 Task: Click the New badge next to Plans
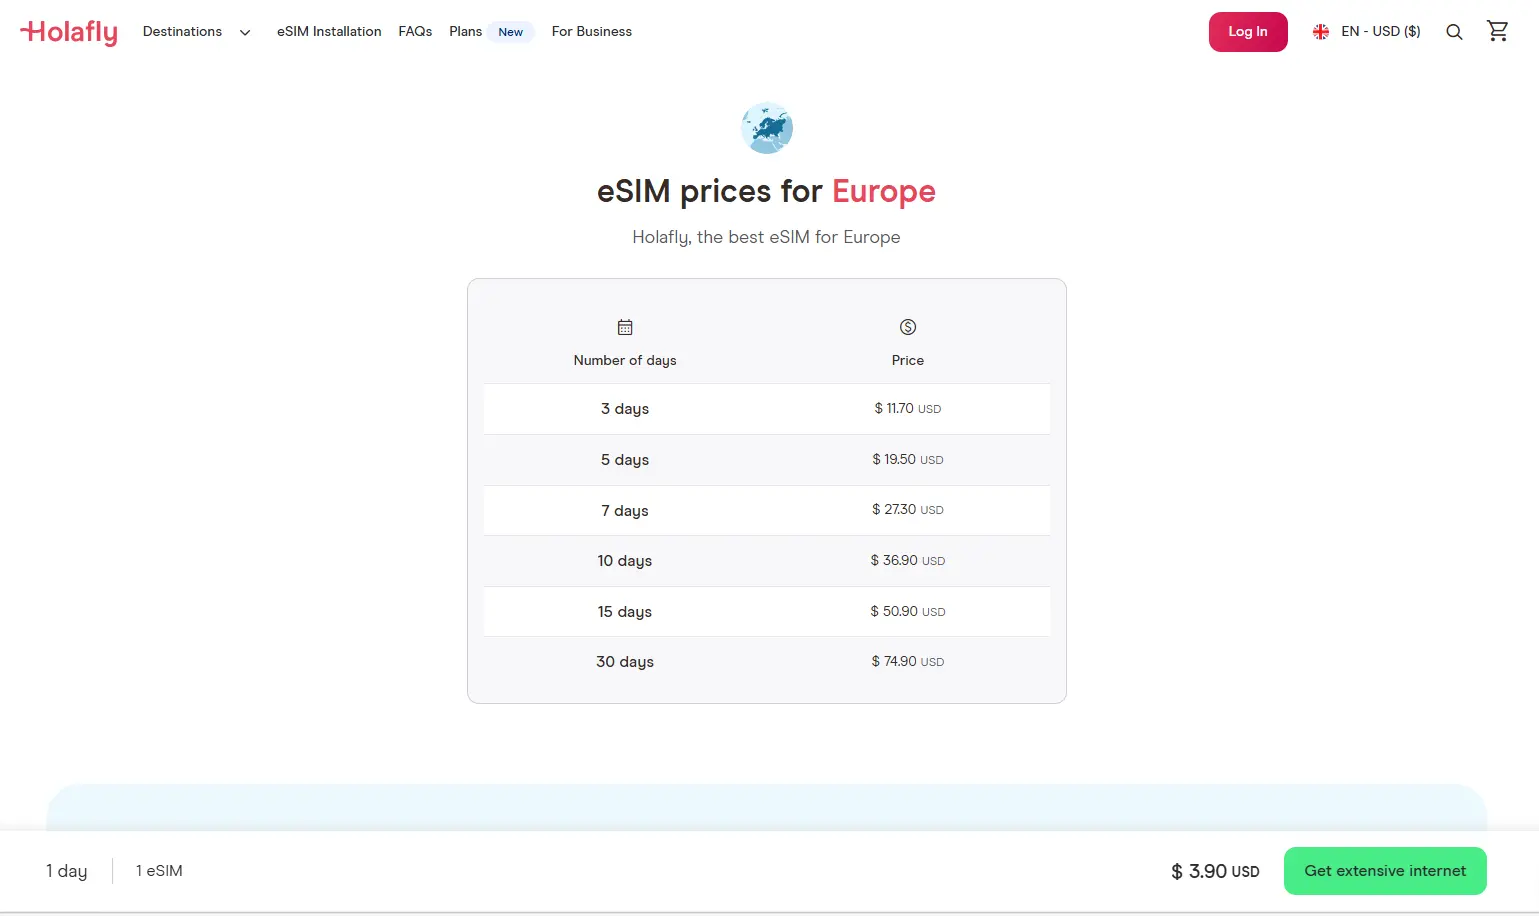510,31
